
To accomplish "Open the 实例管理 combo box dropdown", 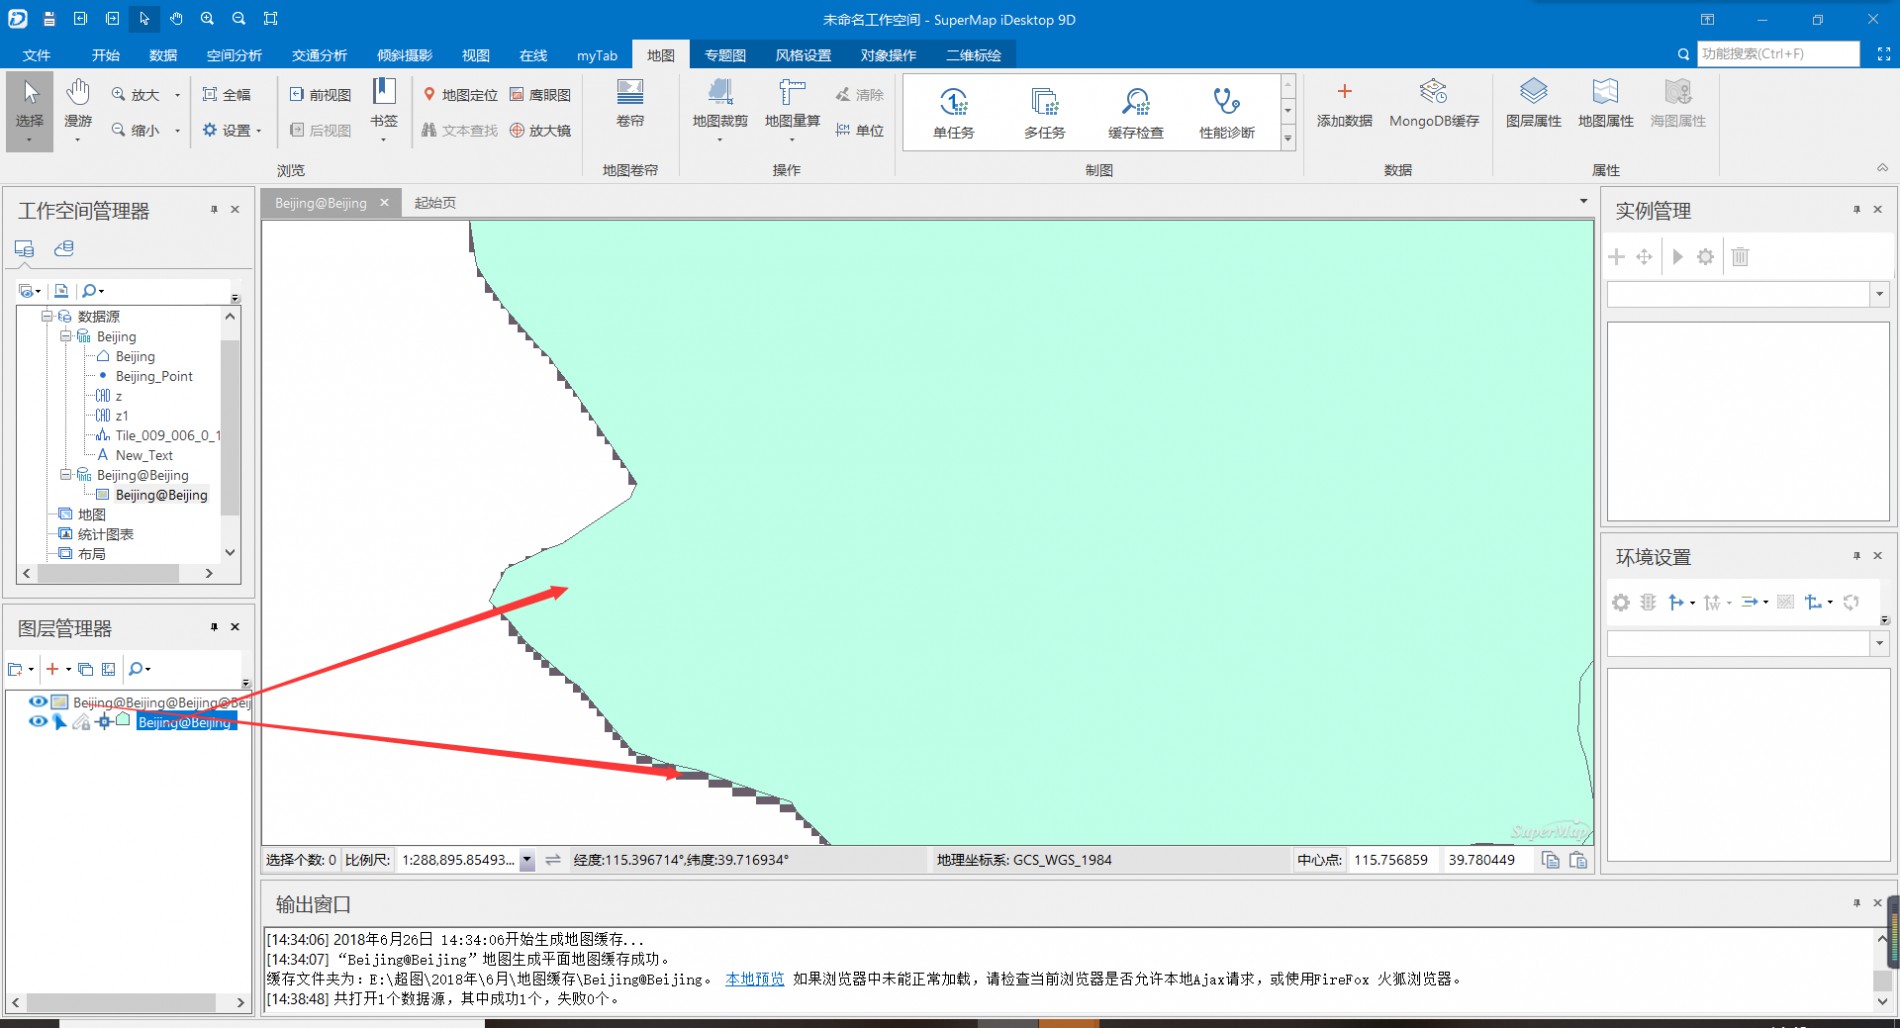I will (1879, 294).
